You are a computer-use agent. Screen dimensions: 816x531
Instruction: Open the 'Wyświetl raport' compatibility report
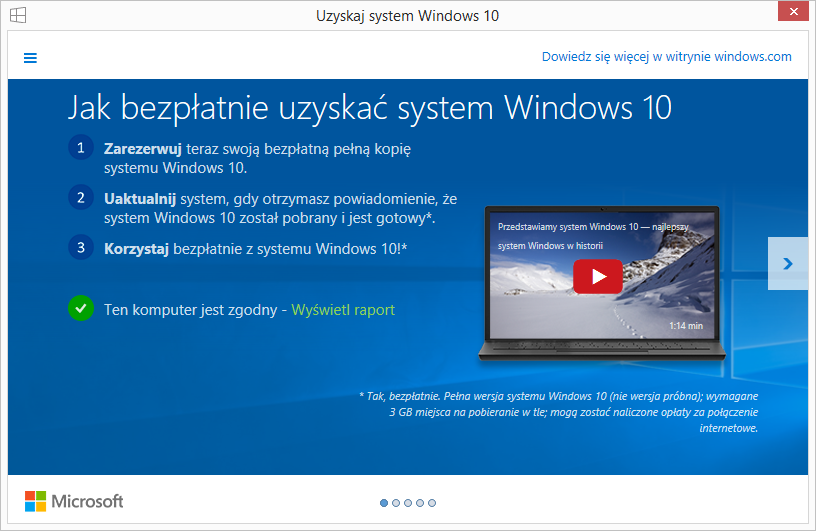[343, 310]
